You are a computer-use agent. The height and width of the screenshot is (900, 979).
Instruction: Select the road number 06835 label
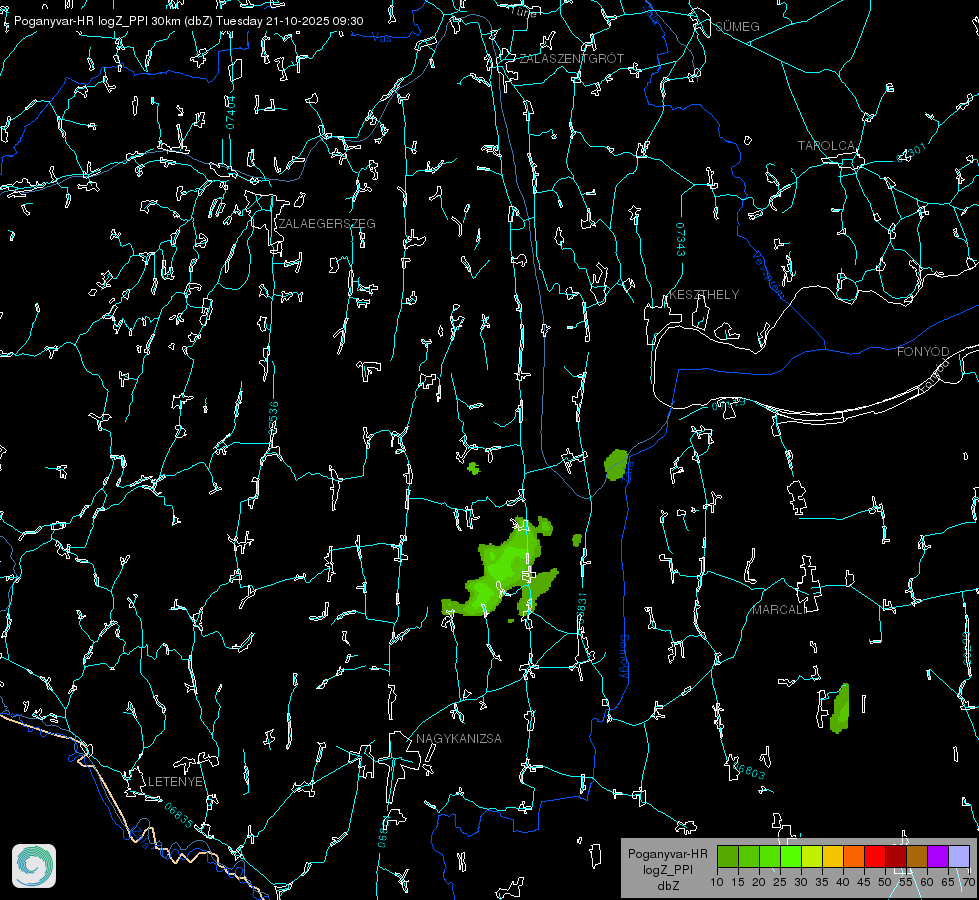[179, 815]
